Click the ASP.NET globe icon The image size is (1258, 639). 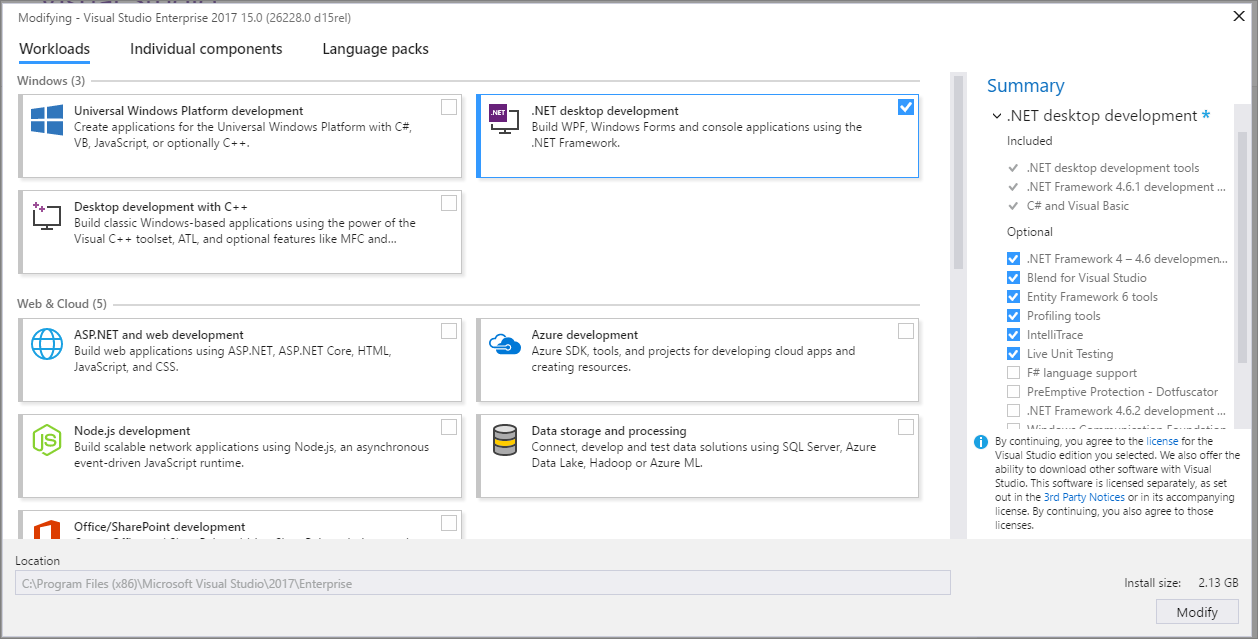[x=47, y=344]
